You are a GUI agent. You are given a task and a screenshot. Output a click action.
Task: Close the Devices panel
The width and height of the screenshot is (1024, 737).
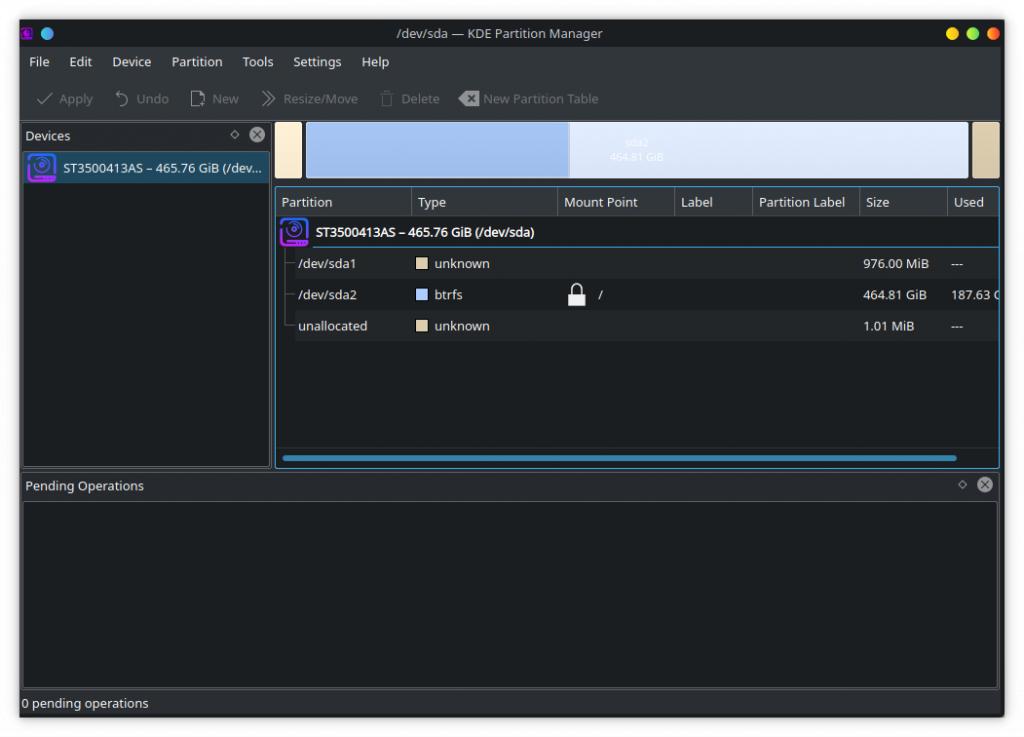(257, 135)
